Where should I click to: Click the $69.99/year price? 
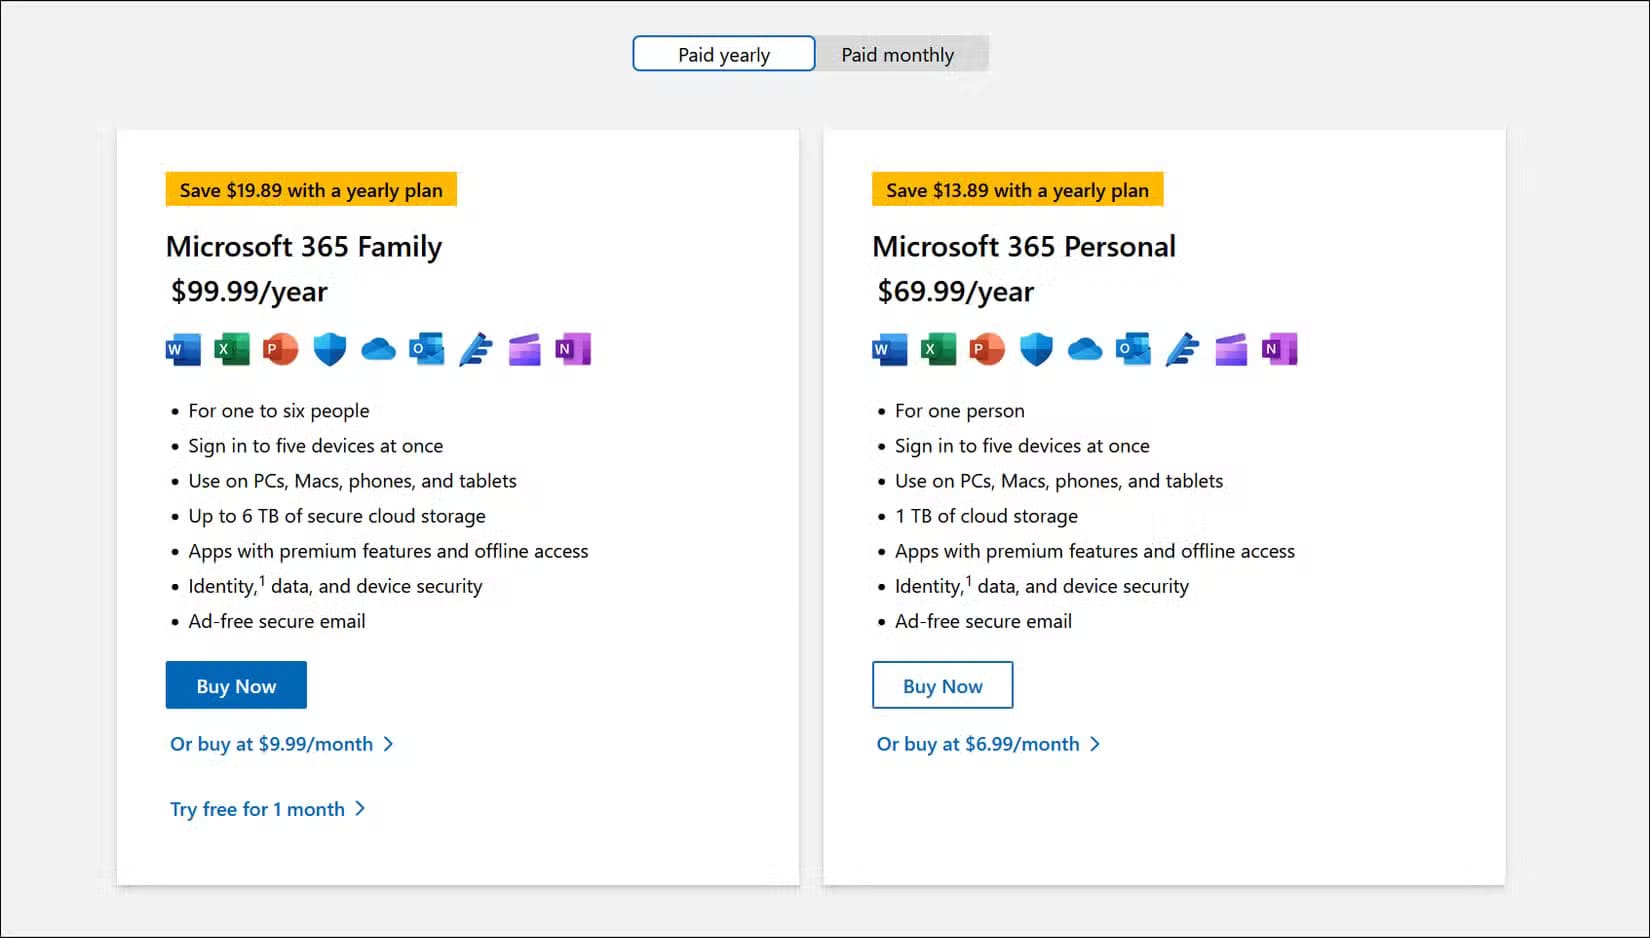(x=956, y=292)
